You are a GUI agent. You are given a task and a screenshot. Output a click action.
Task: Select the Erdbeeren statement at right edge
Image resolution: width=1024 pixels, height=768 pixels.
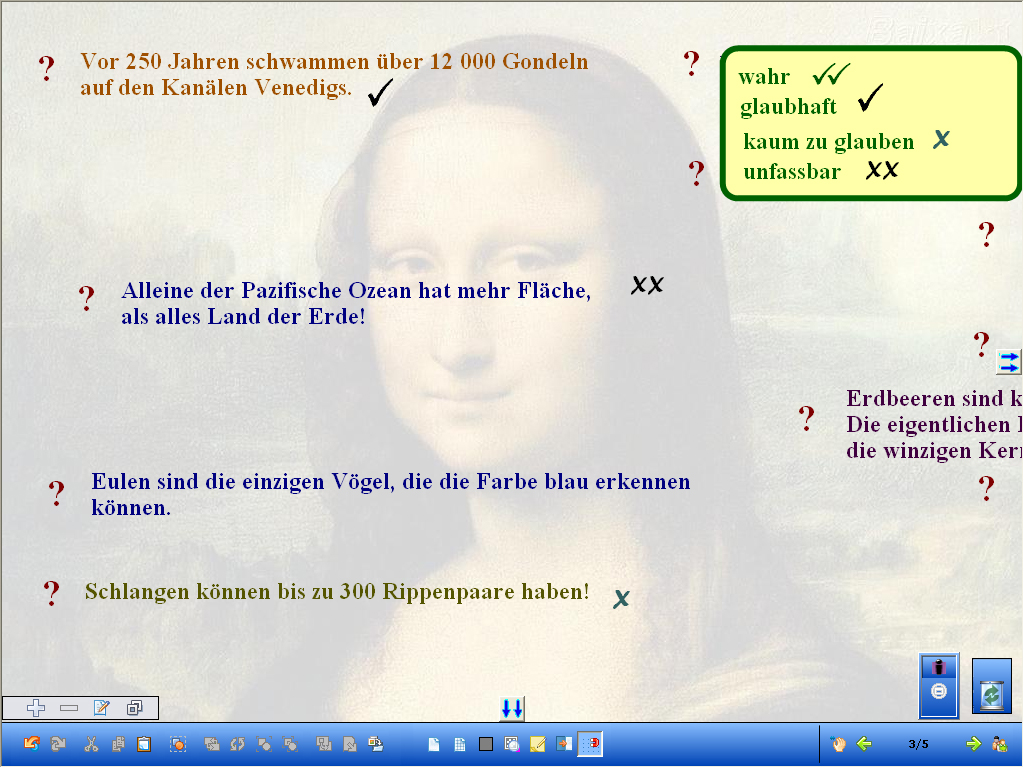coord(934,424)
